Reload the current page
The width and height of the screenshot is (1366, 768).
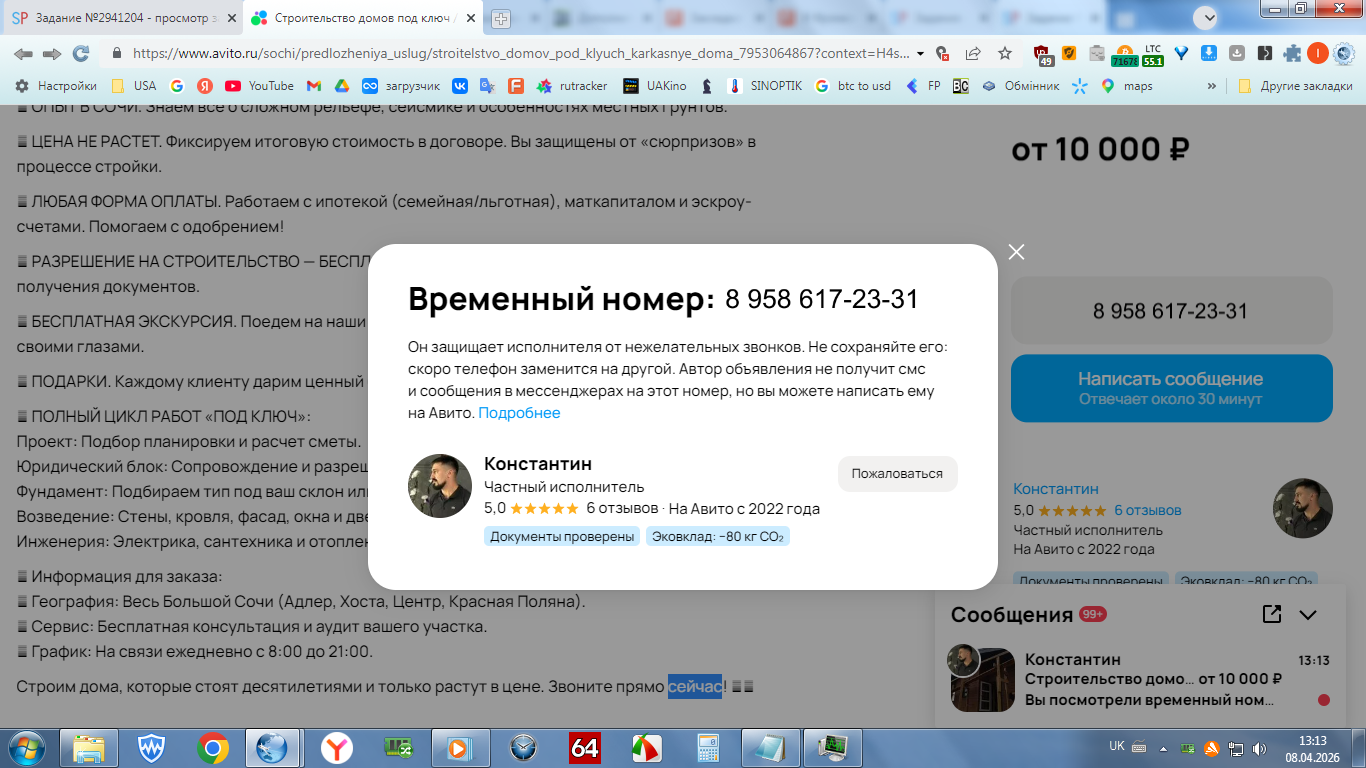[81, 54]
